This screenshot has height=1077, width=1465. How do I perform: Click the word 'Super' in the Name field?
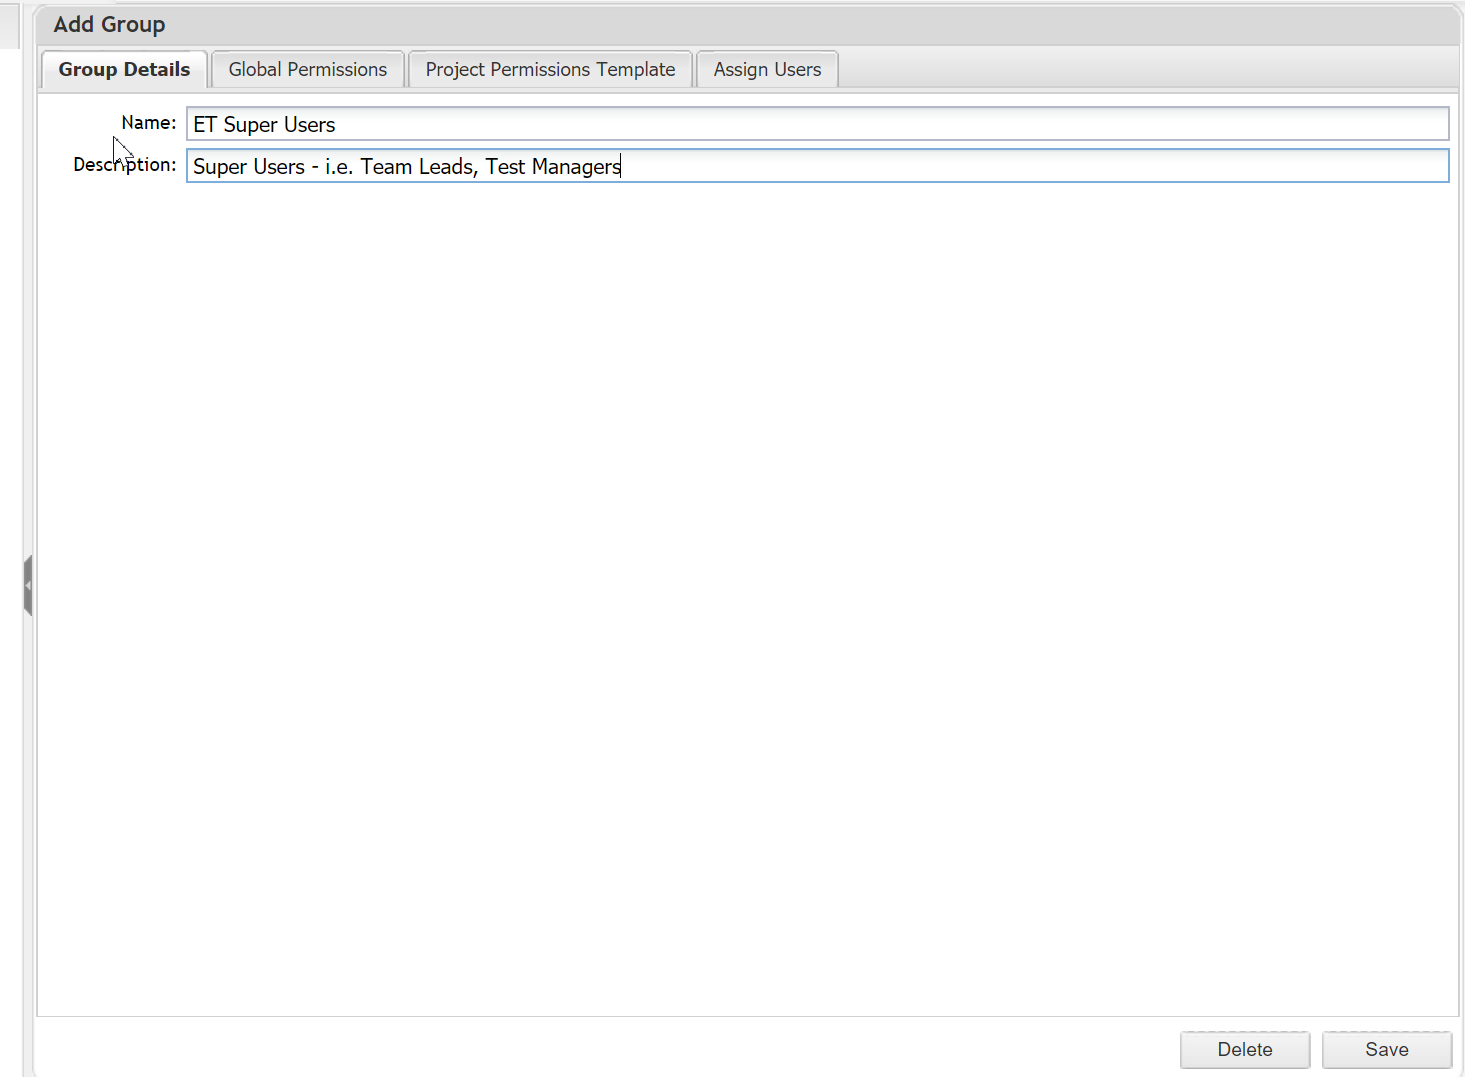tap(250, 125)
